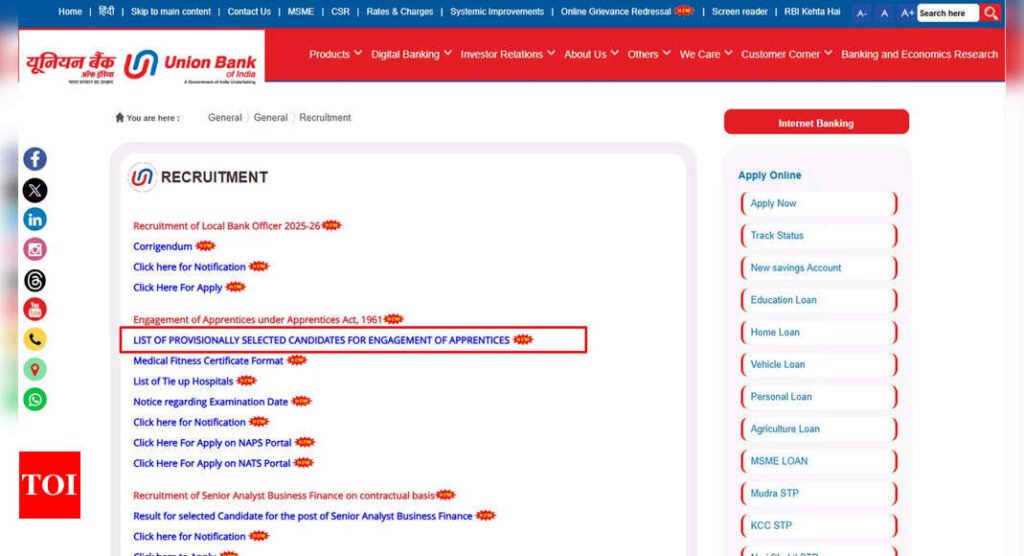
Task: Open List of Tie up Hospitals link
Action: [183, 381]
